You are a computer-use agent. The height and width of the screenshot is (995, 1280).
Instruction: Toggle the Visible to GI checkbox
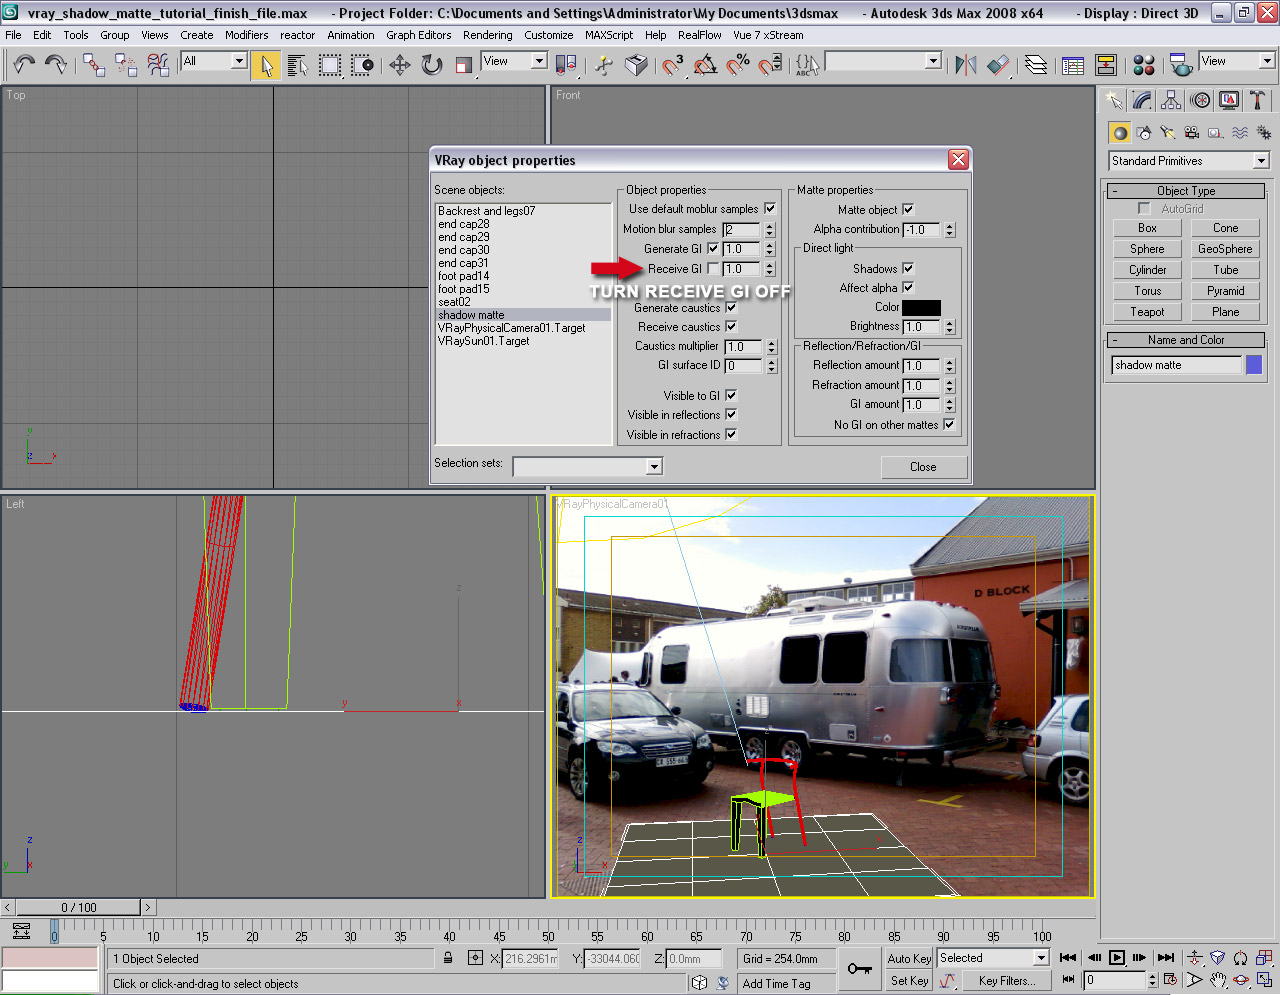(731, 396)
